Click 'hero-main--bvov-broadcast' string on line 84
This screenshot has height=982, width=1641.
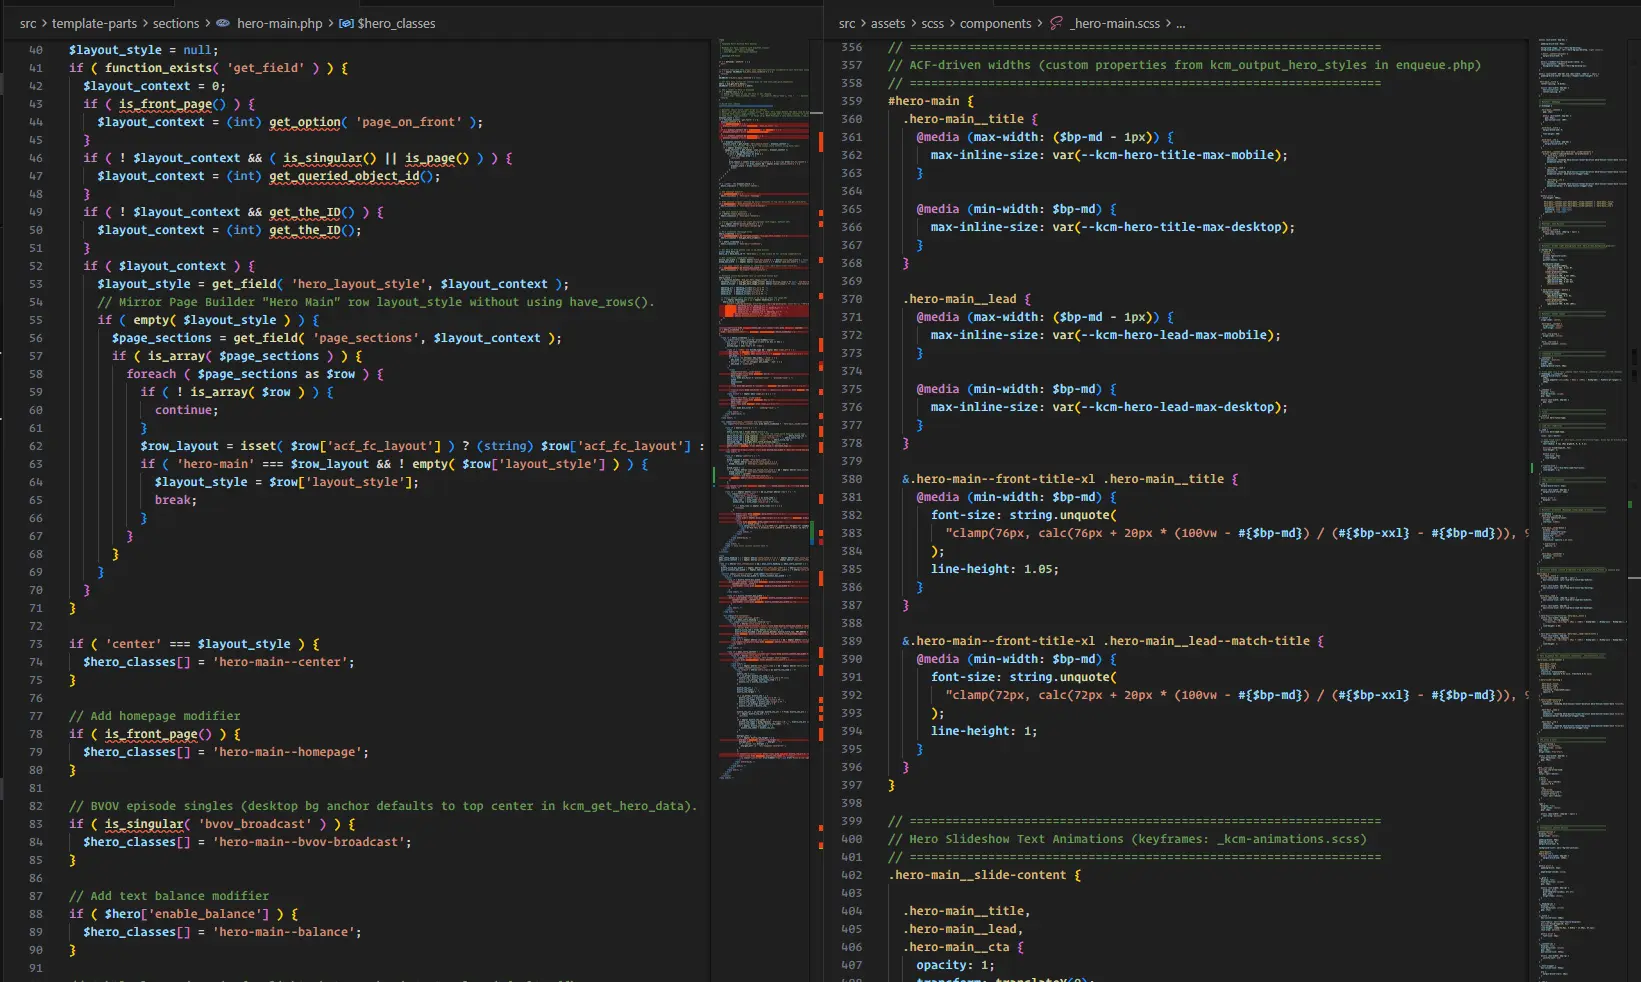coord(308,842)
